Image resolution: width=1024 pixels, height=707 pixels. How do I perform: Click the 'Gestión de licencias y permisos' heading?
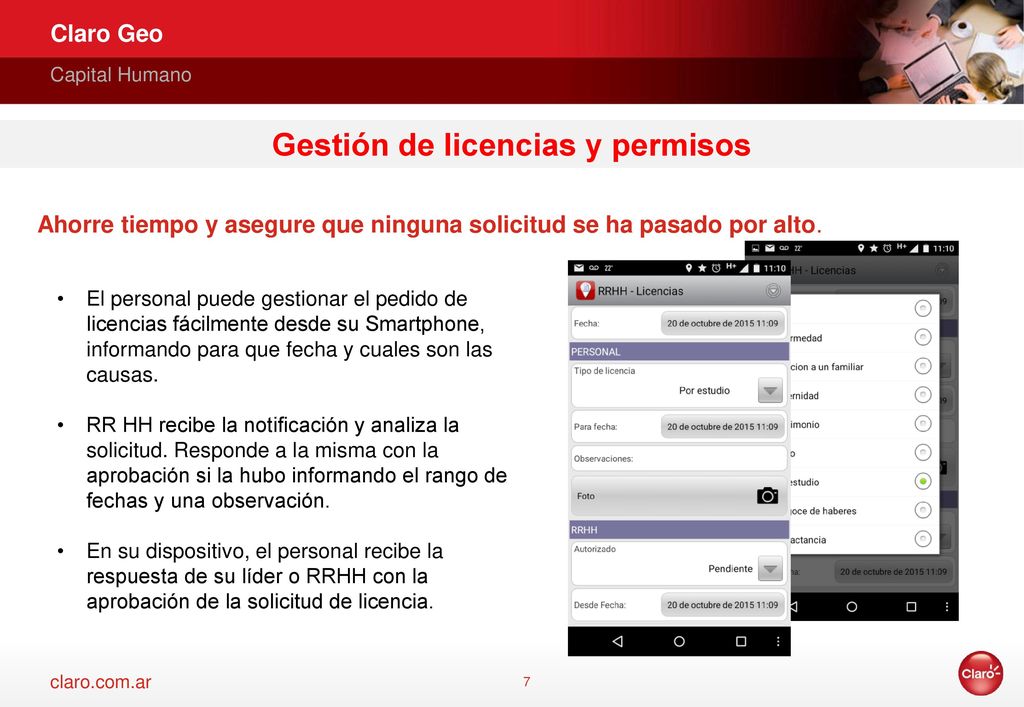click(x=511, y=145)
